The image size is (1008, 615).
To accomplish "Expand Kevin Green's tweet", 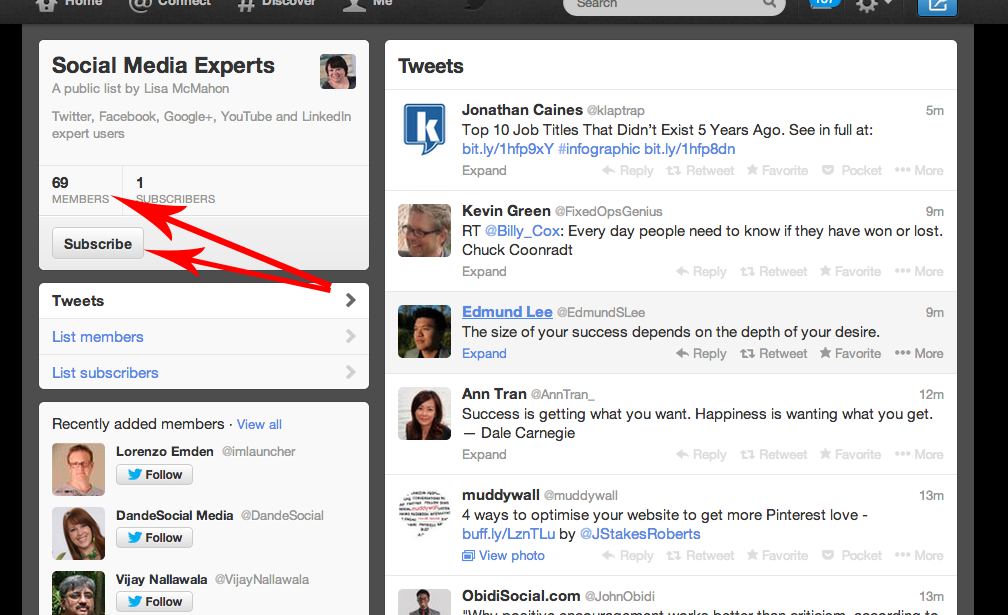I will tap(484, 271).
